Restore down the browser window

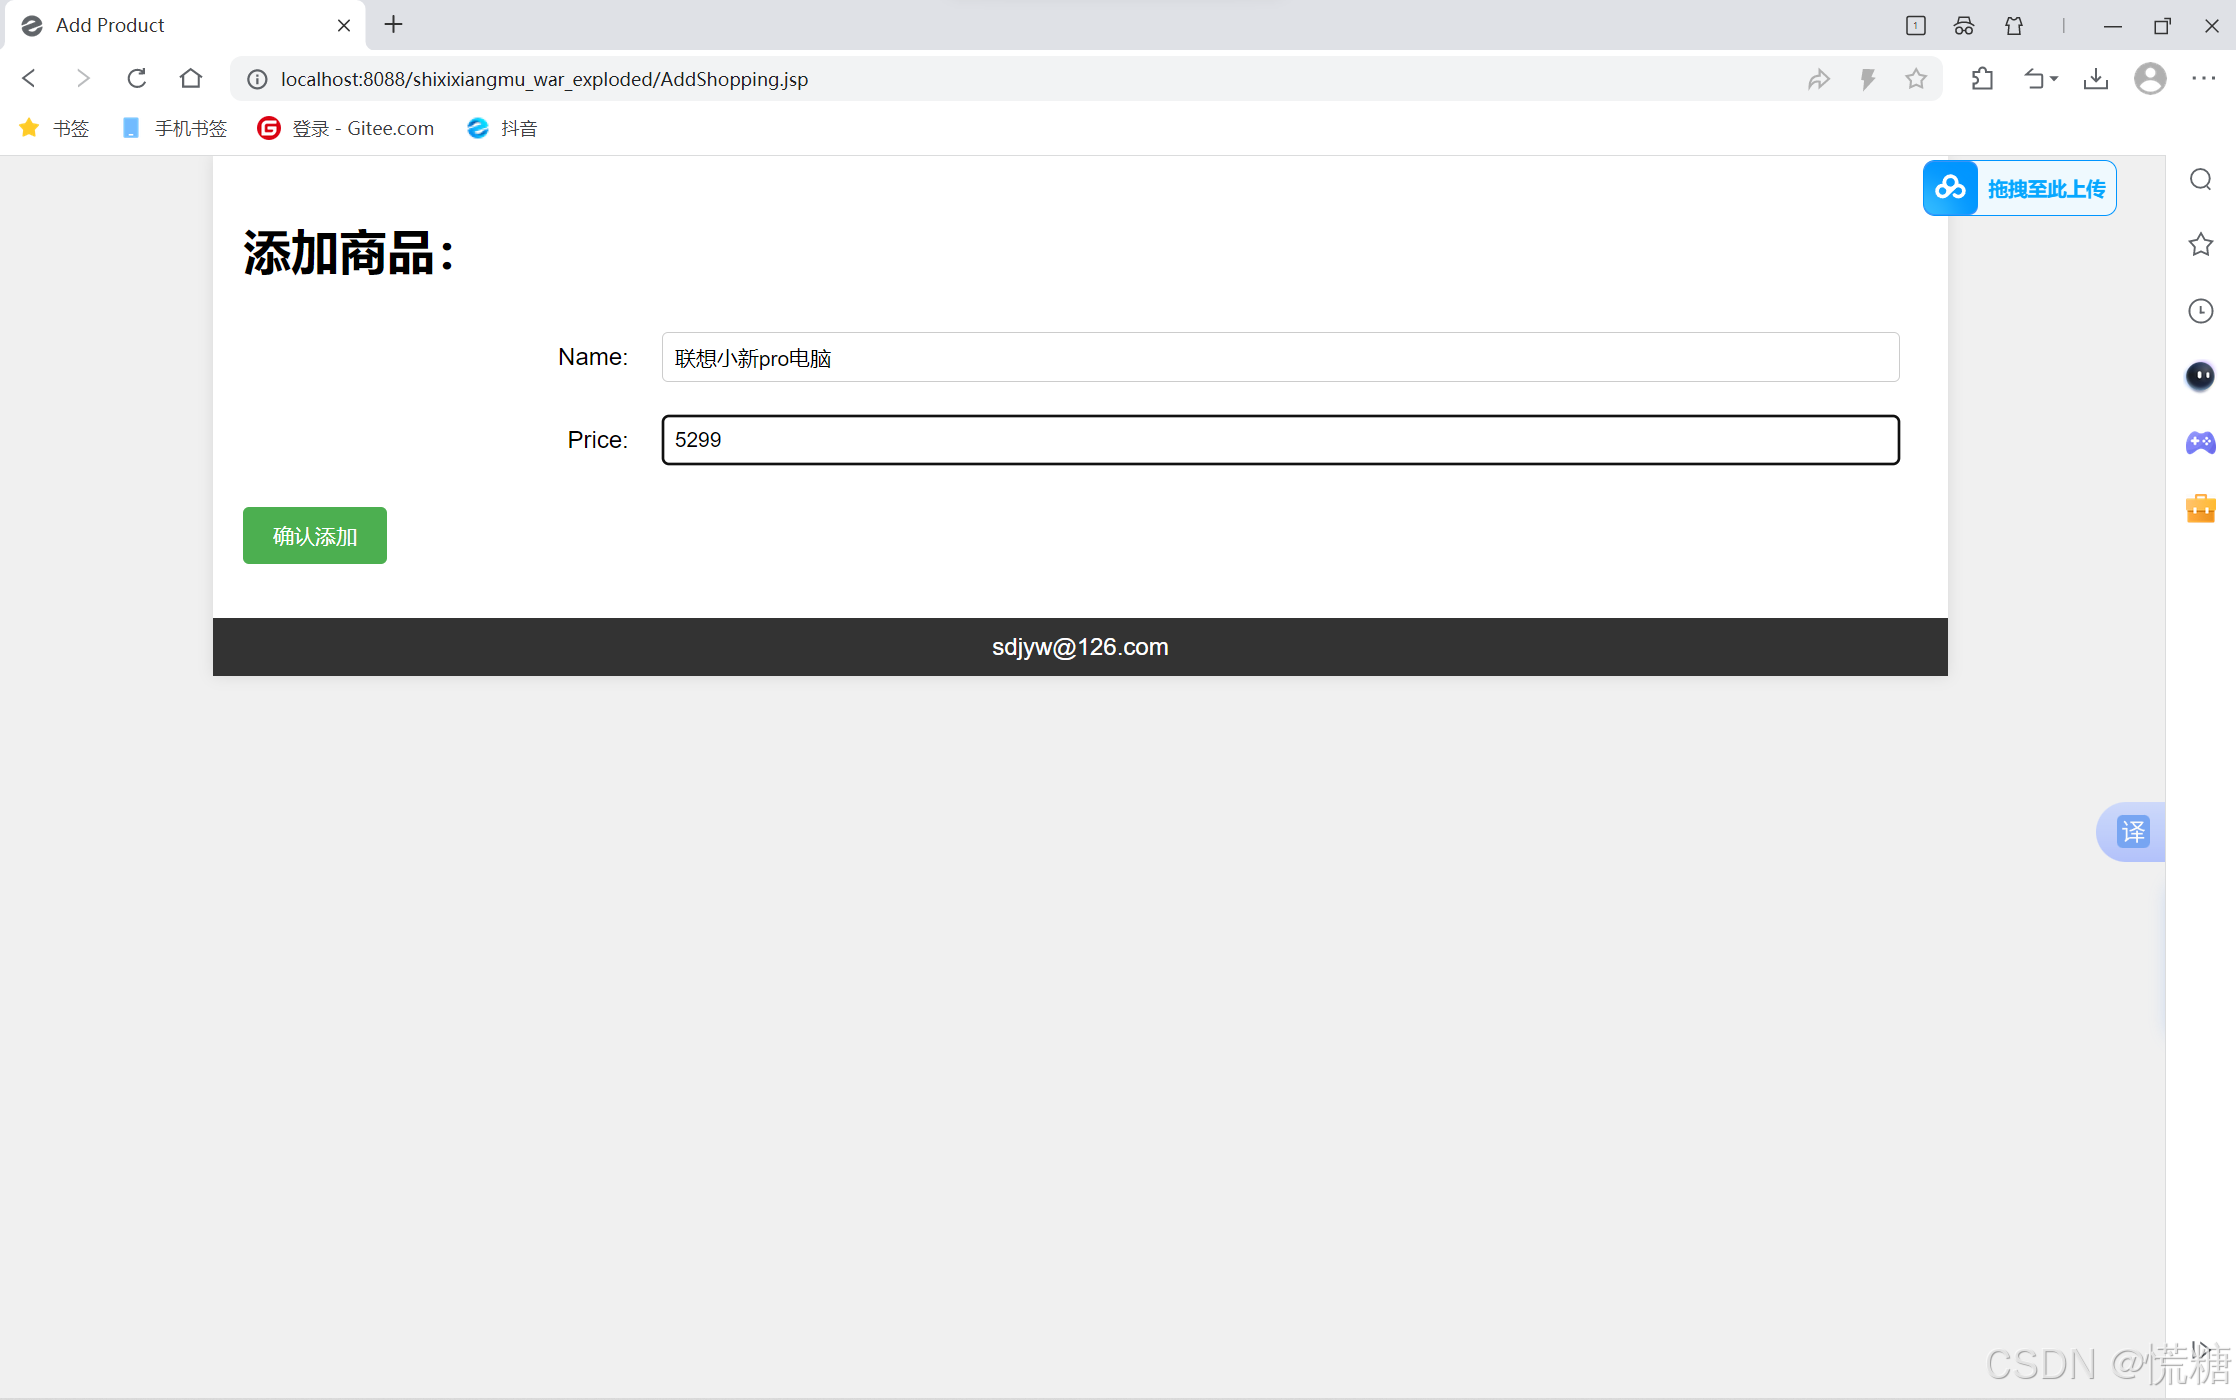tap(2162, 26)
